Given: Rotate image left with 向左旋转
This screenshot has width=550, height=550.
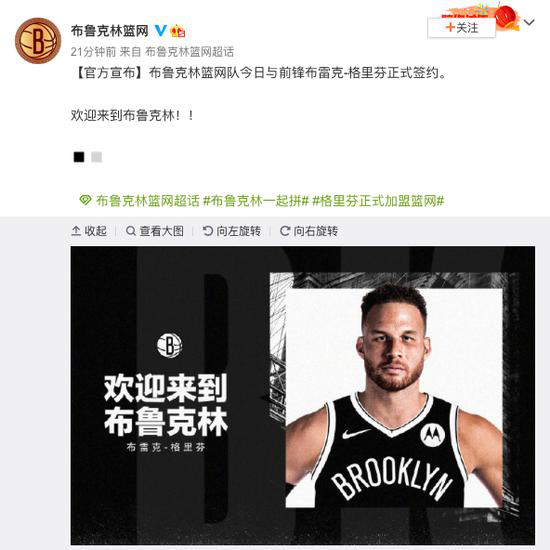Looking at the screenshot, I should pos(232,231).
